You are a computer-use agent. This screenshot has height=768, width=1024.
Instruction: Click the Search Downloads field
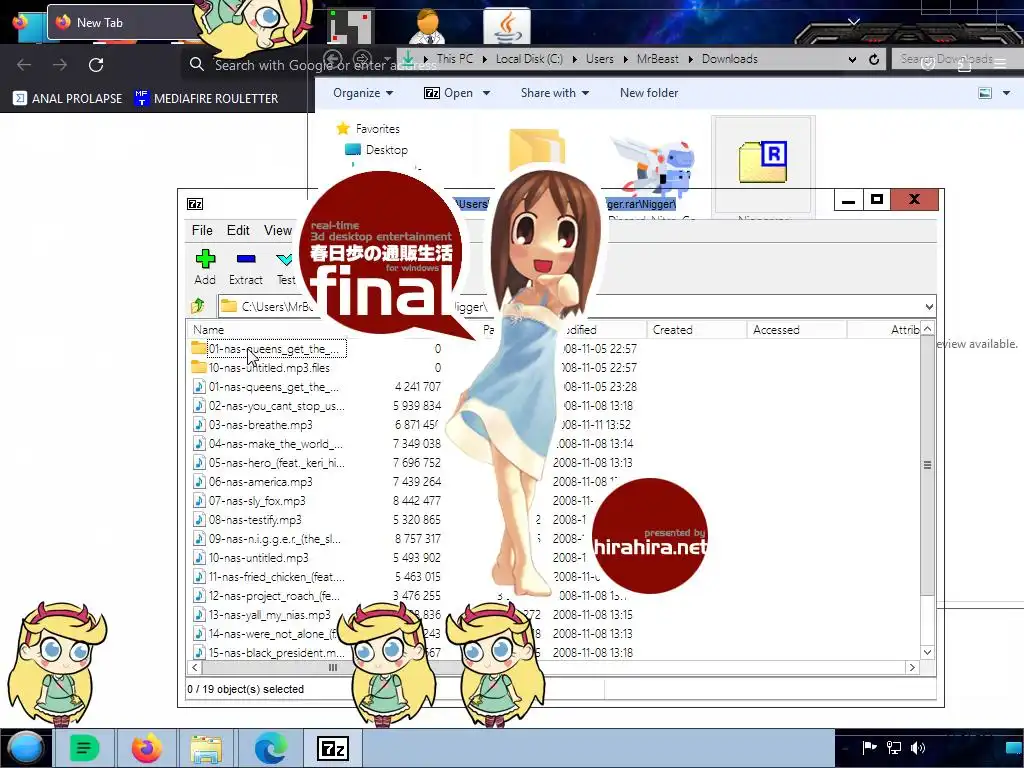[x=955, y=59]
